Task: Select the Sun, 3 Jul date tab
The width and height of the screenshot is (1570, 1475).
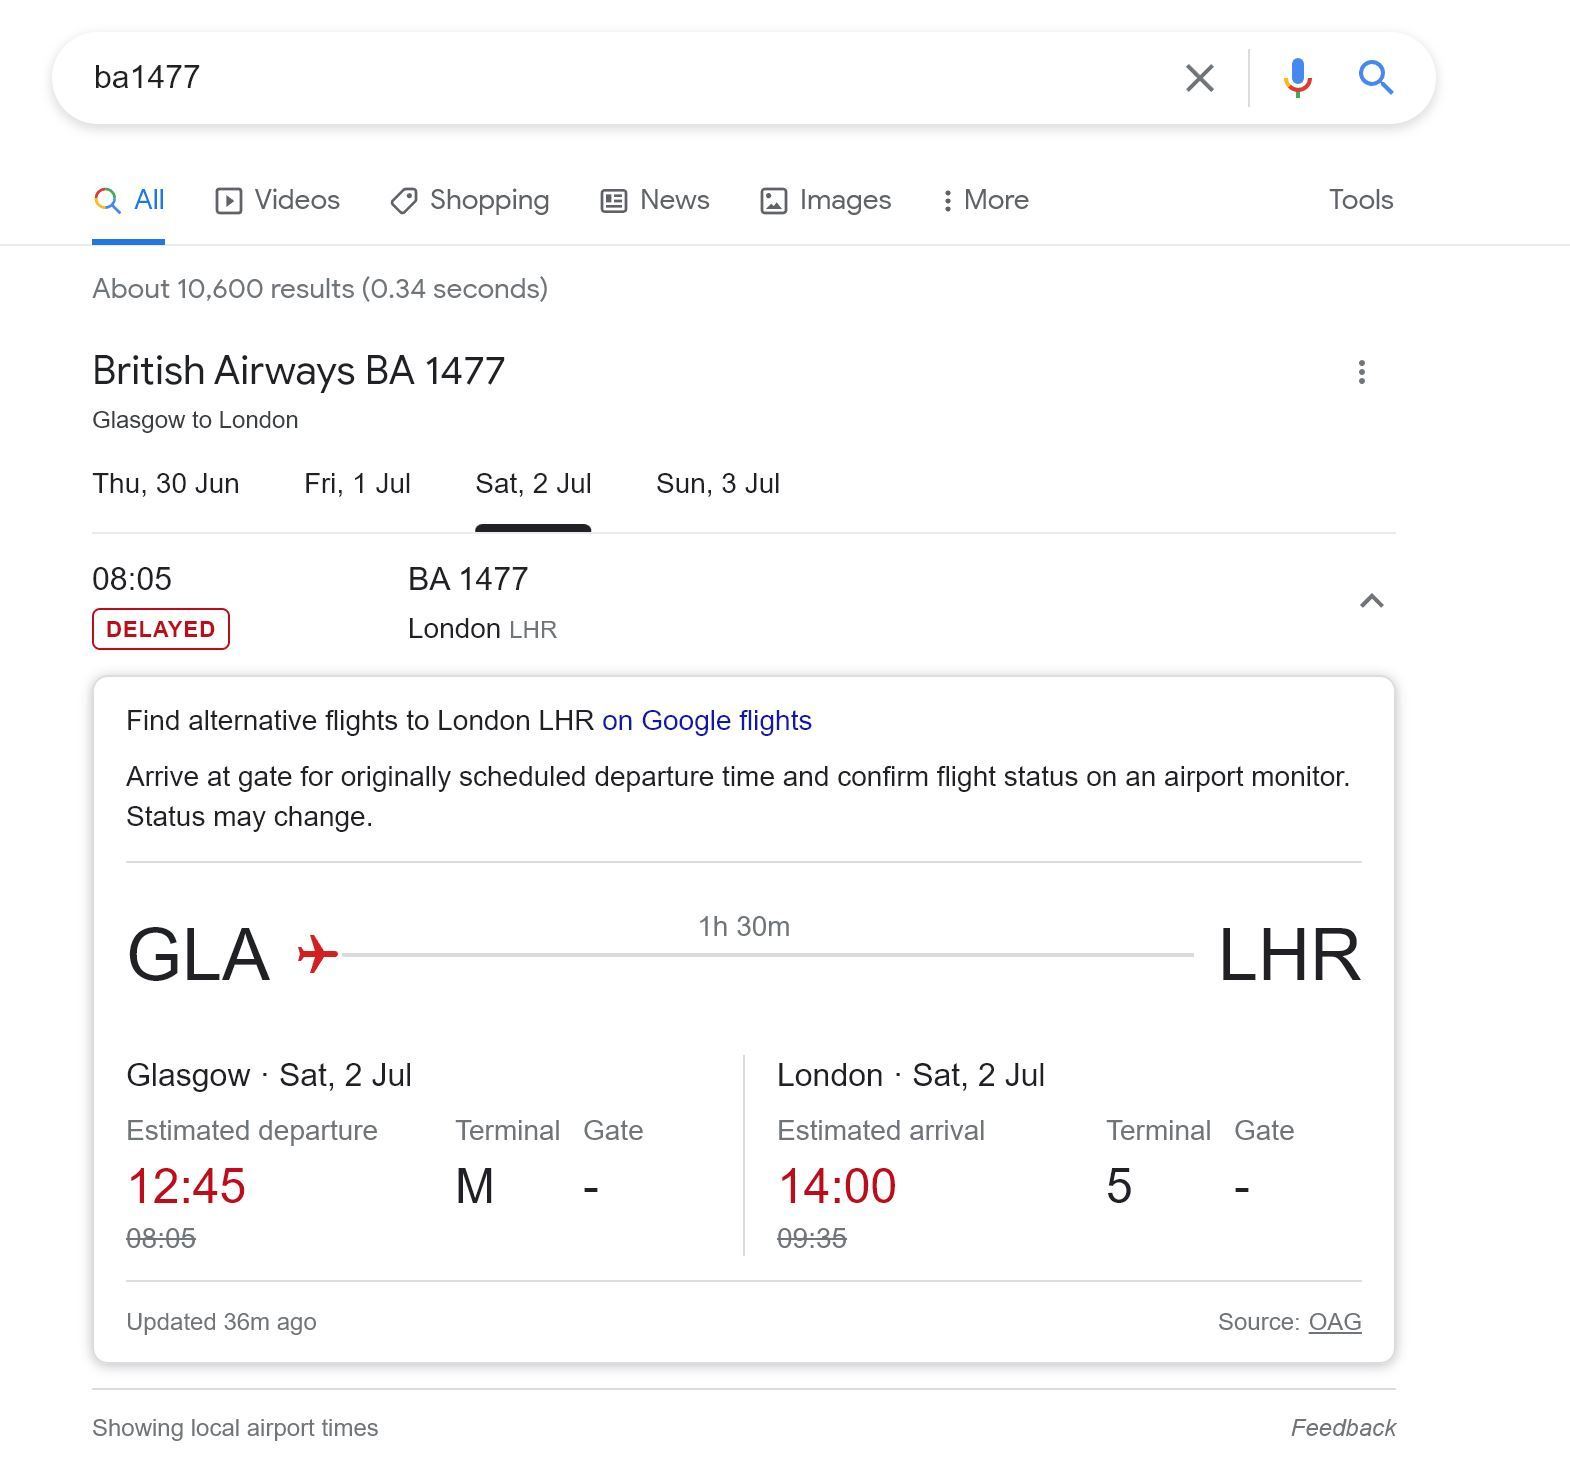Action: (x=717, y=484)
